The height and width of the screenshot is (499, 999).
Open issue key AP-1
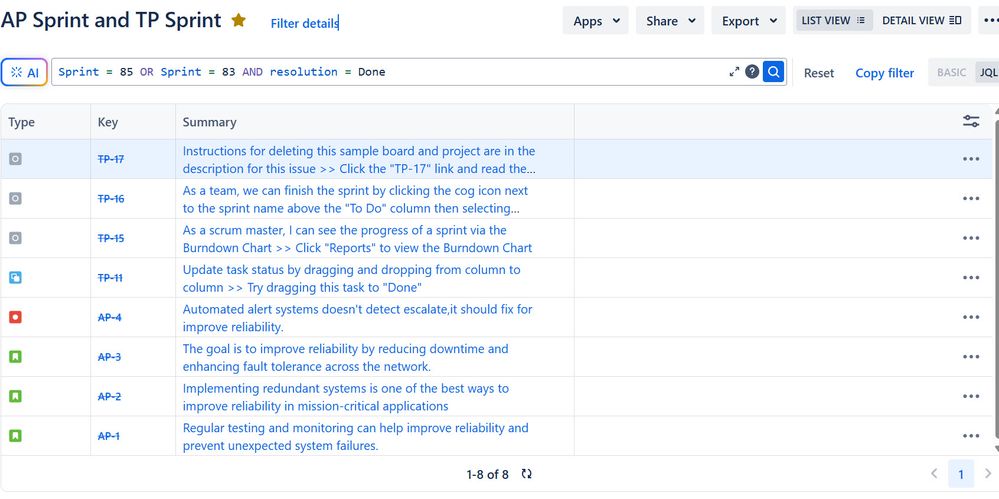click(x=108, y=436)
